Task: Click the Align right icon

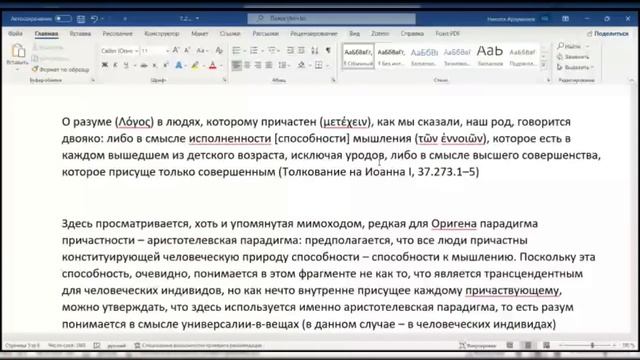Action: [258, 65]
